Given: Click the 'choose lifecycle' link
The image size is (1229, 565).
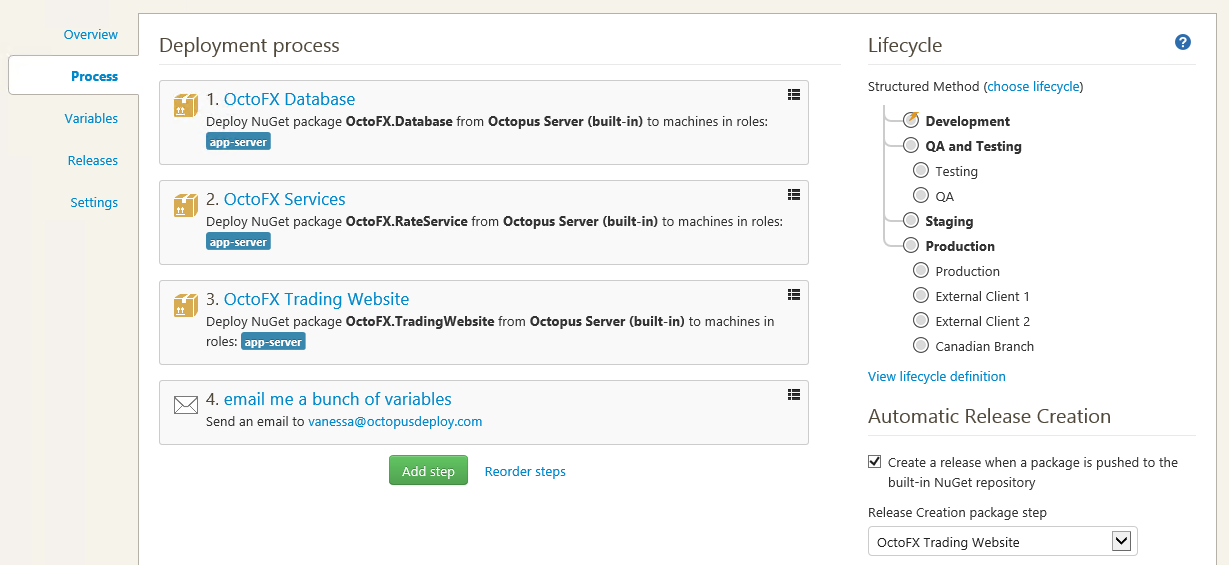Looking at the screenshot, I should pyautogui.click(x=1034, y=87).
